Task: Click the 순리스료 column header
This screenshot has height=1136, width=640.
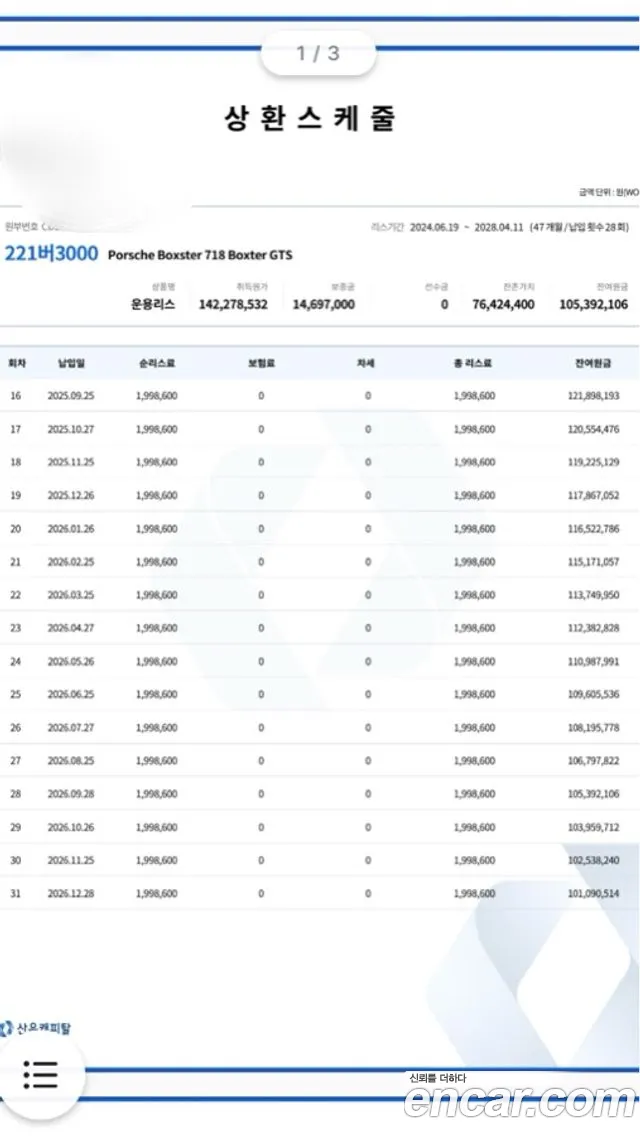Action: pyautogui.click(x=157, y=363)
